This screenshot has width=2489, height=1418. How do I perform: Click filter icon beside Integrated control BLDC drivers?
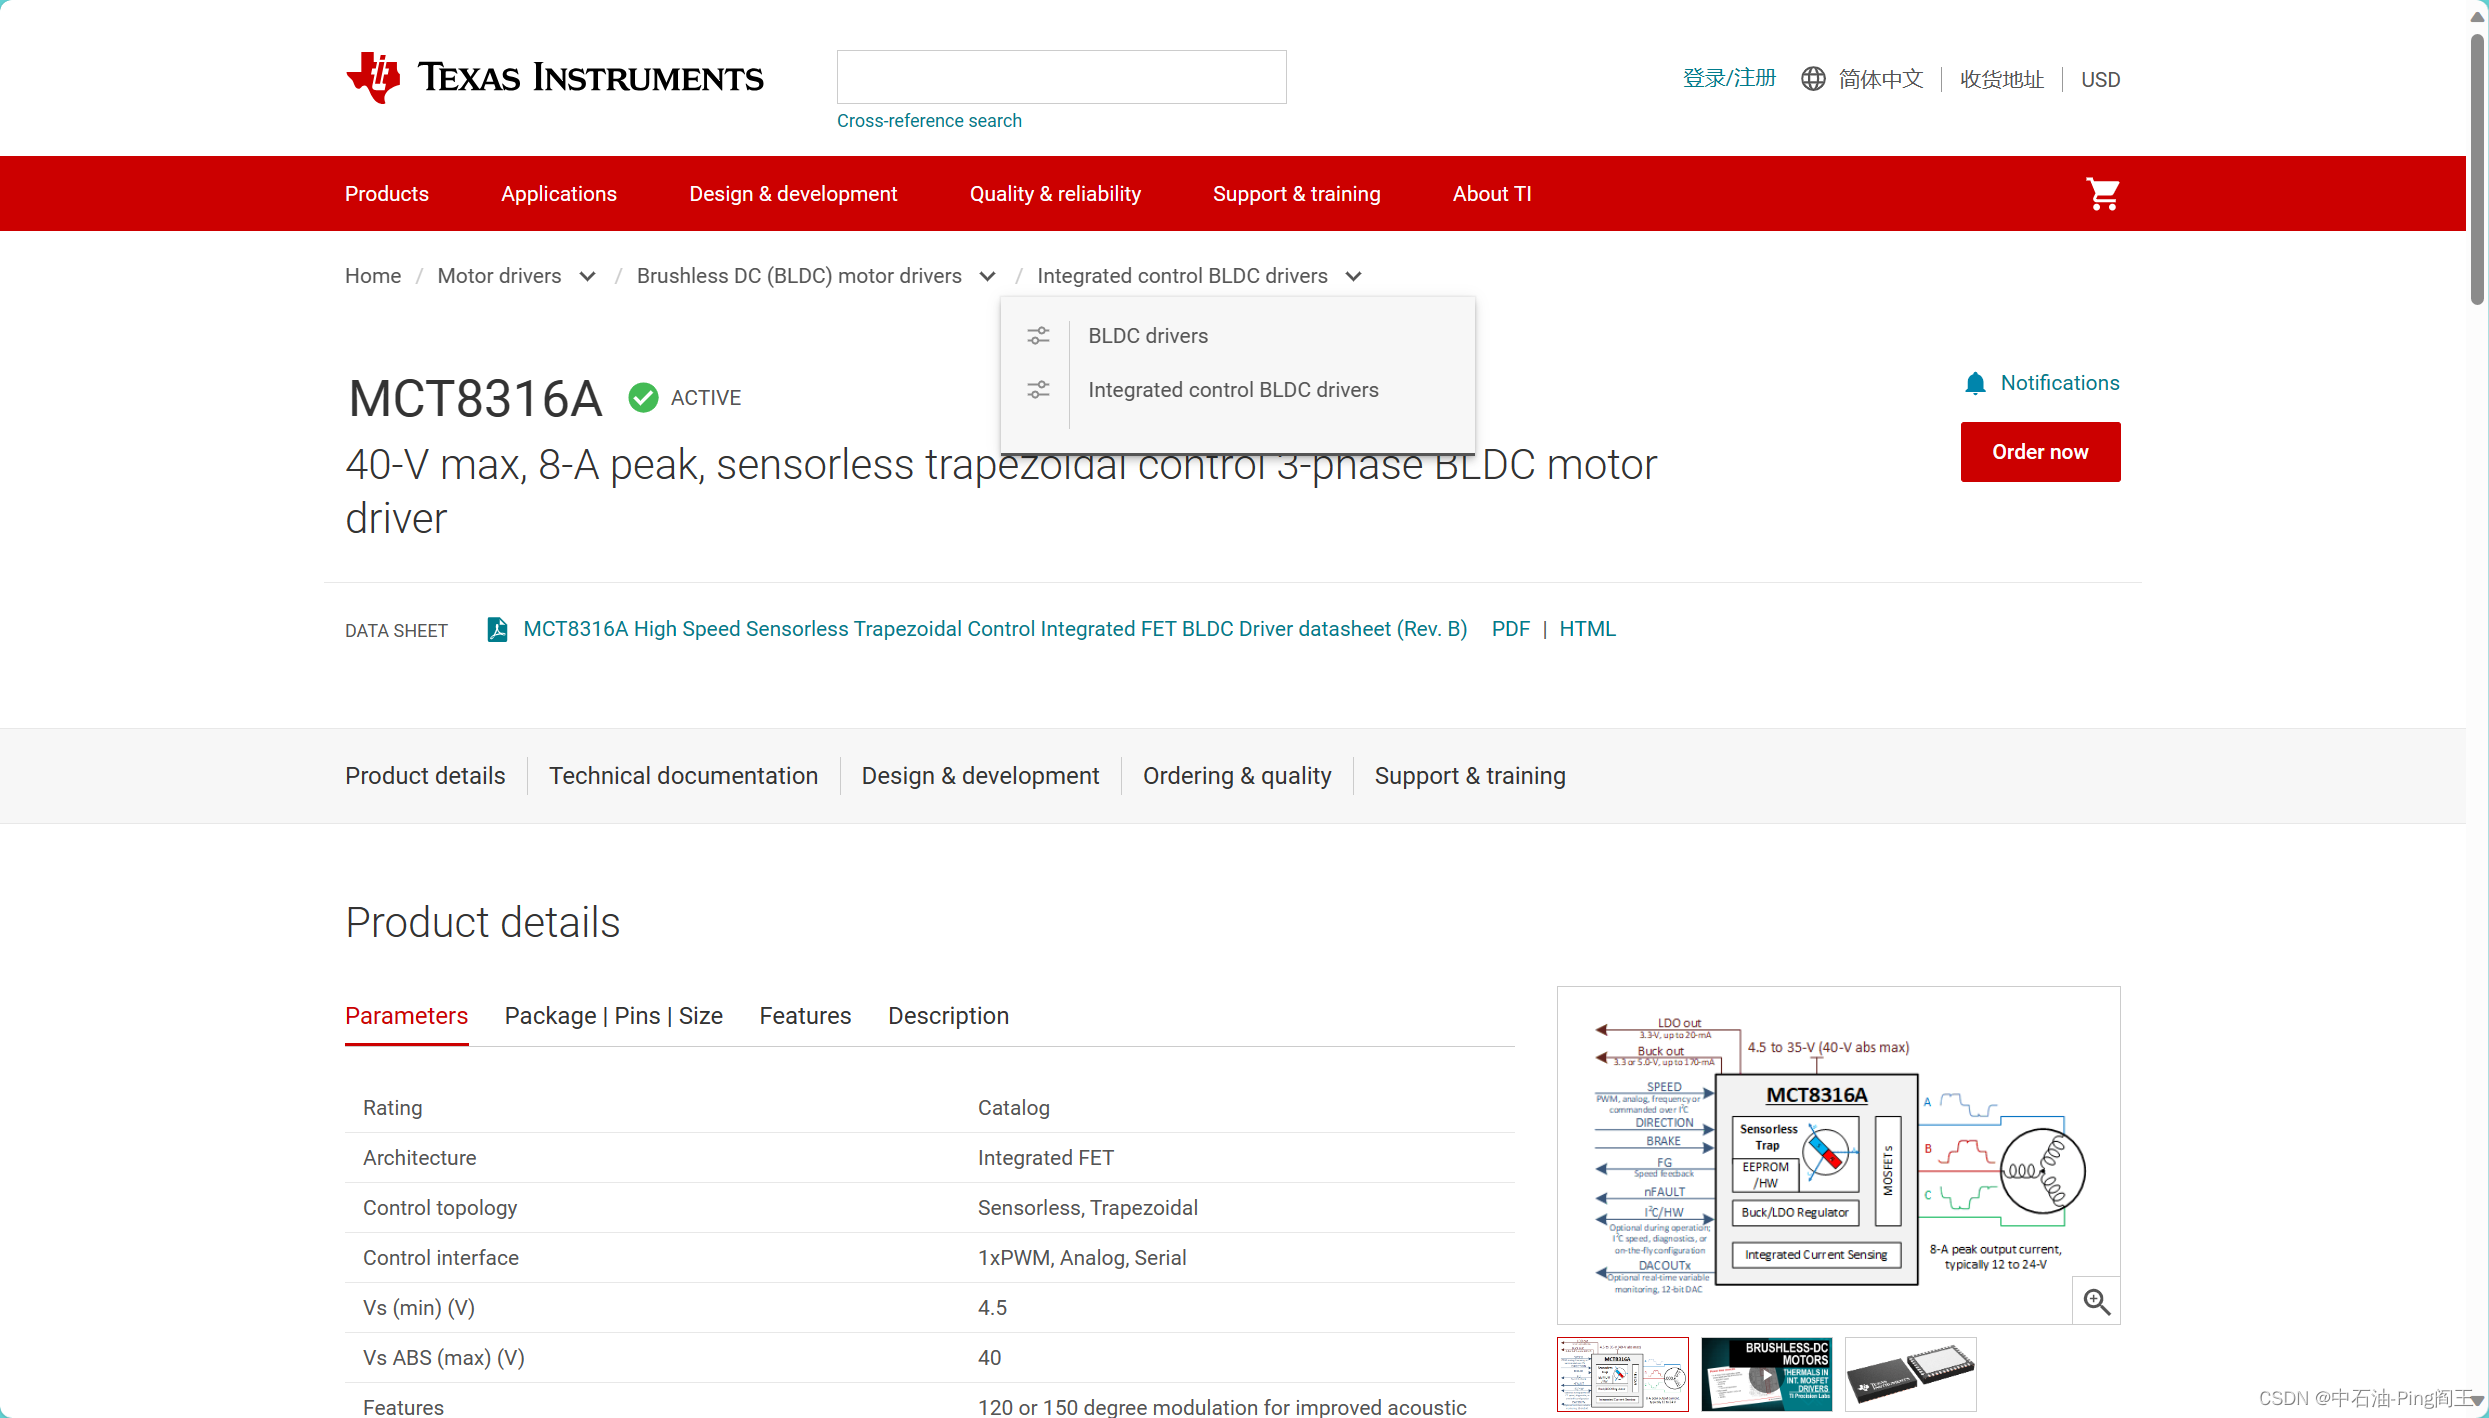pyautogui.click(x=1038, y=390)
